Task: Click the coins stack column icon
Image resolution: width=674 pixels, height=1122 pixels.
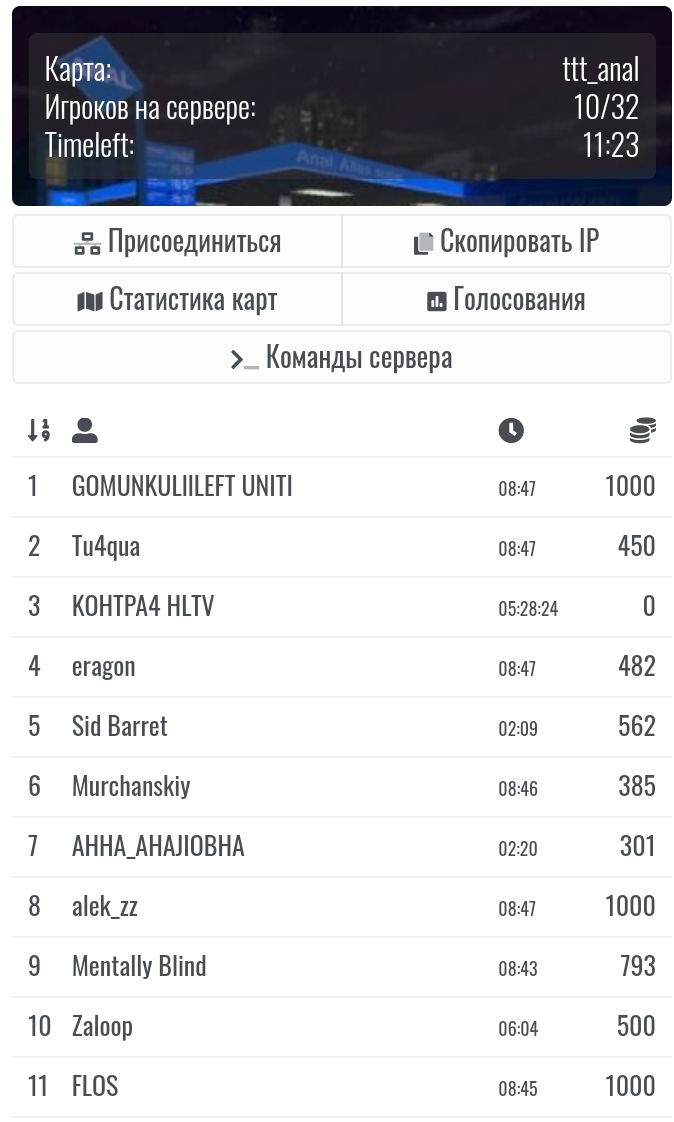Action: (x=643, y=430)
